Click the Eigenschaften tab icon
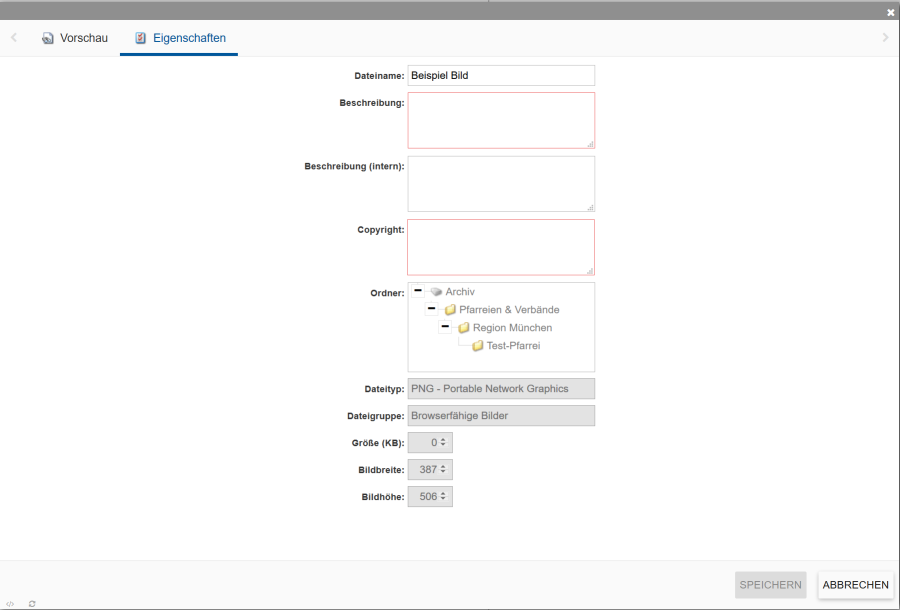This screenshot has width=900, height=610. 141,39
